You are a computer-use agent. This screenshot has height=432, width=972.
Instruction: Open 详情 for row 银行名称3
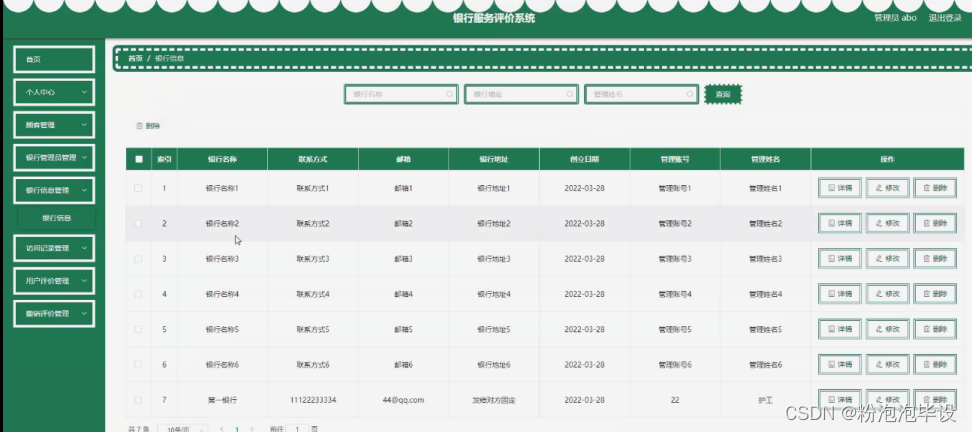click(840, 258)
